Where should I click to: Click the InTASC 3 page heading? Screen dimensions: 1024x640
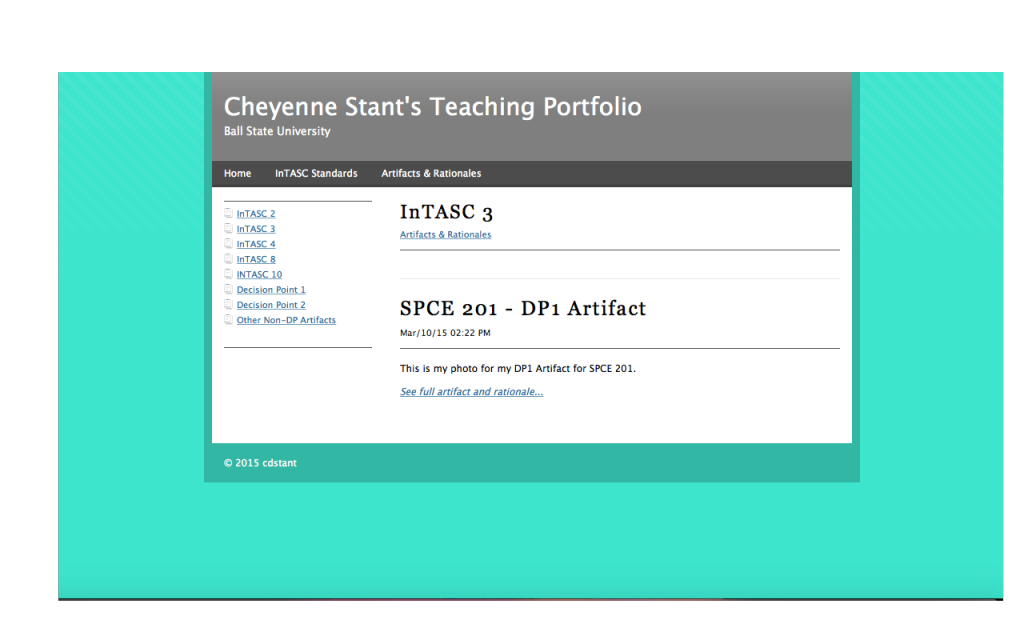[x=446, y=212]
